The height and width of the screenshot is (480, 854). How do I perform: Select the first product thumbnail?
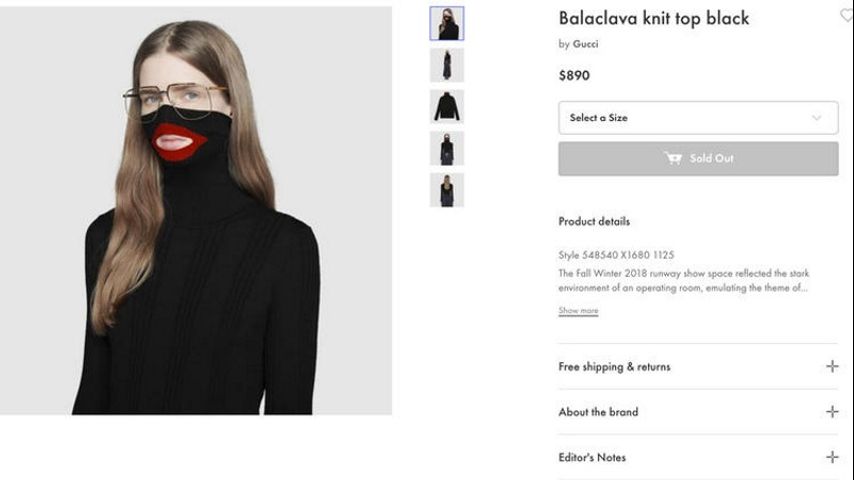click(447, 23)
